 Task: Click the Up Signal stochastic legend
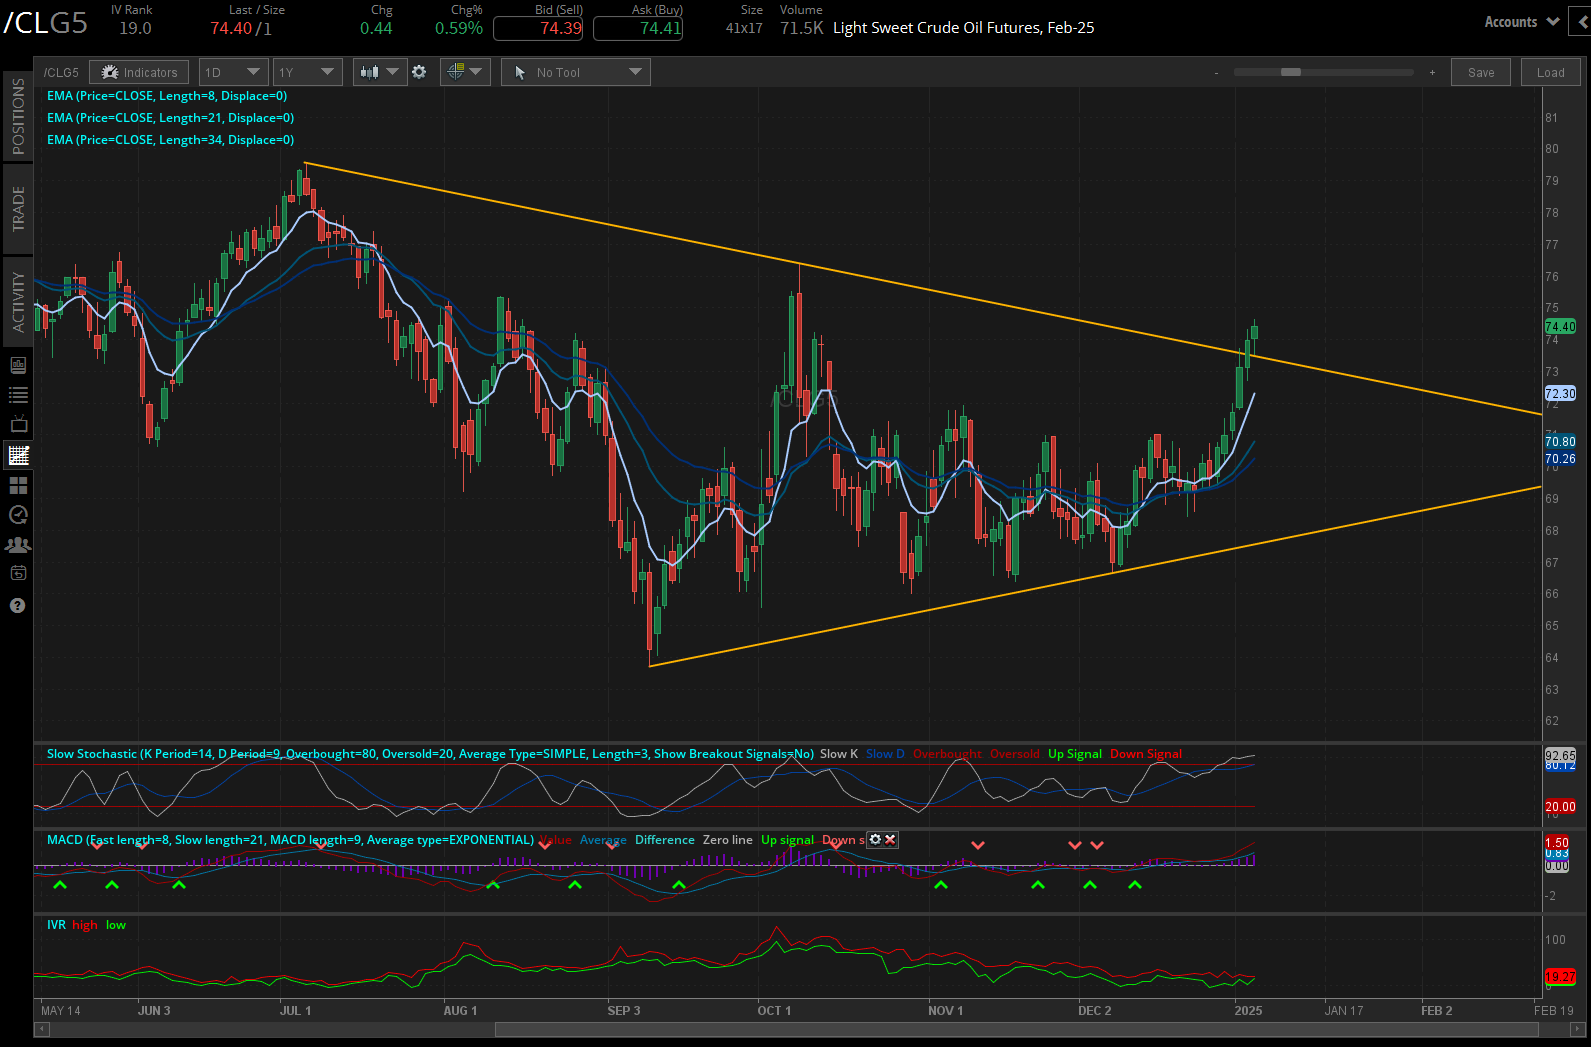(x=1075, y=754)
